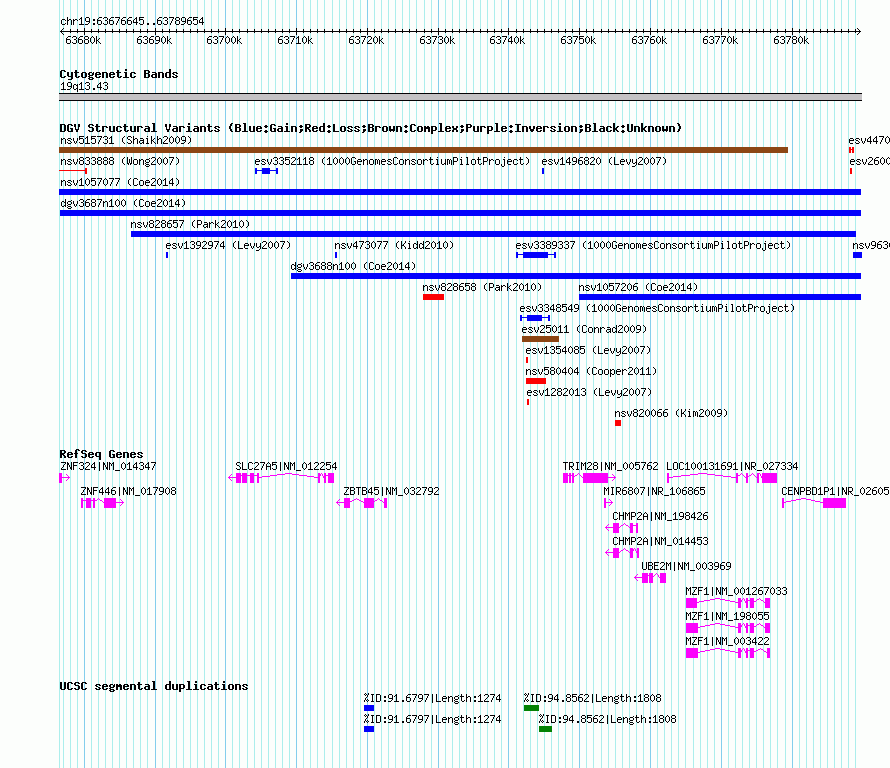Open the ZNF324|NM_014347 gene label
The width and height of the screenshot is (890, 768).
108,466
